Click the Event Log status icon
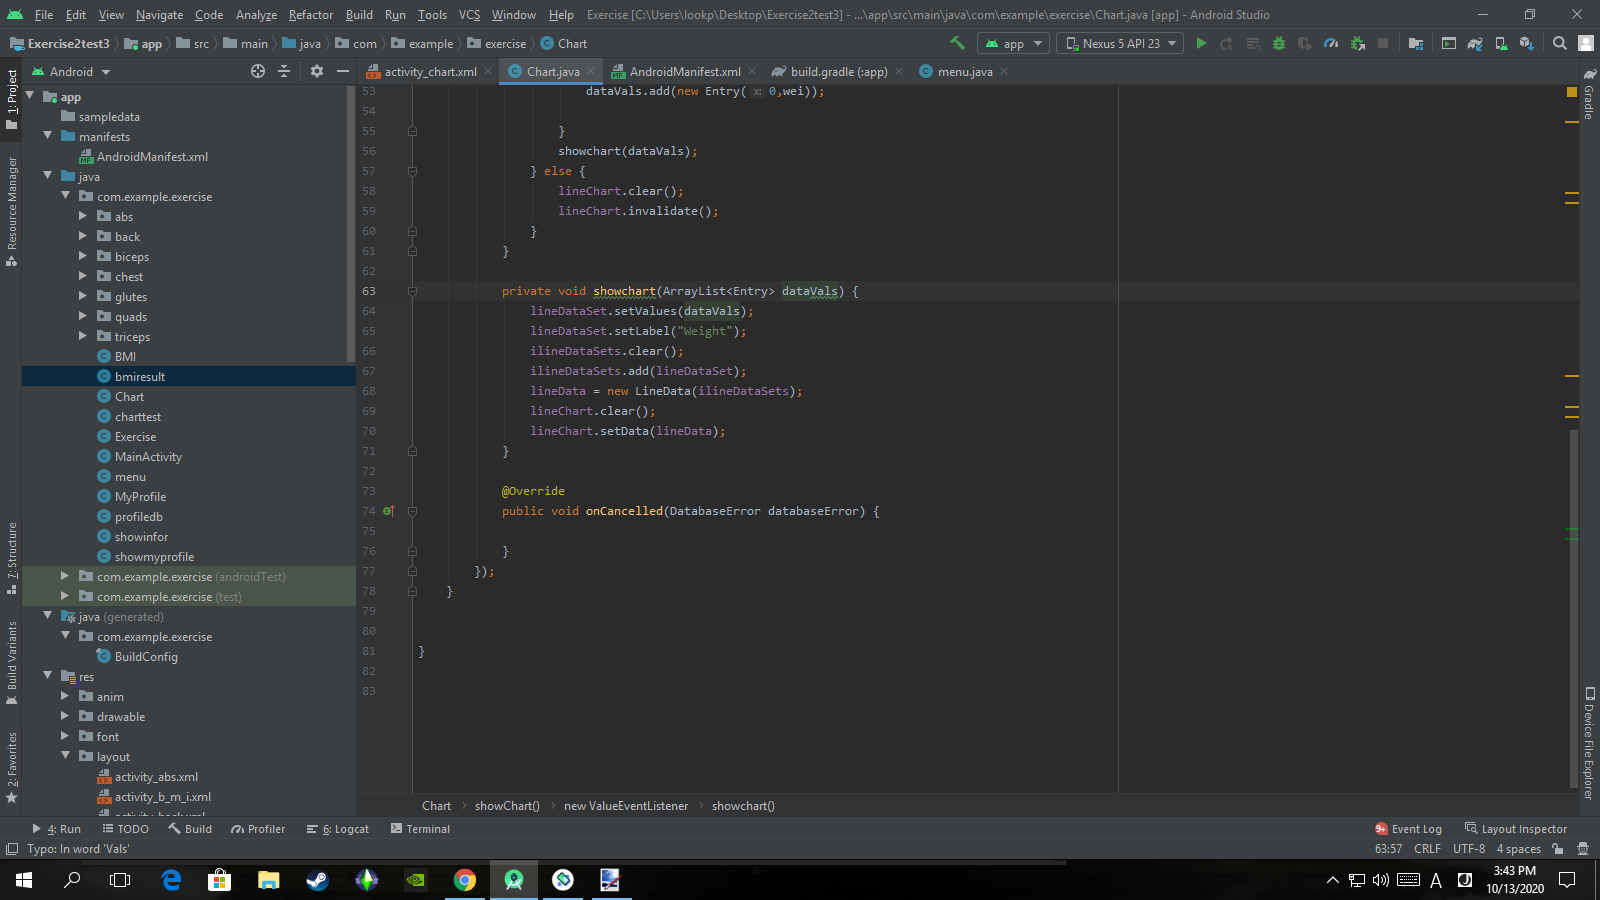The width and height of the screenshot is (1600, 900). pos(1408,829)
